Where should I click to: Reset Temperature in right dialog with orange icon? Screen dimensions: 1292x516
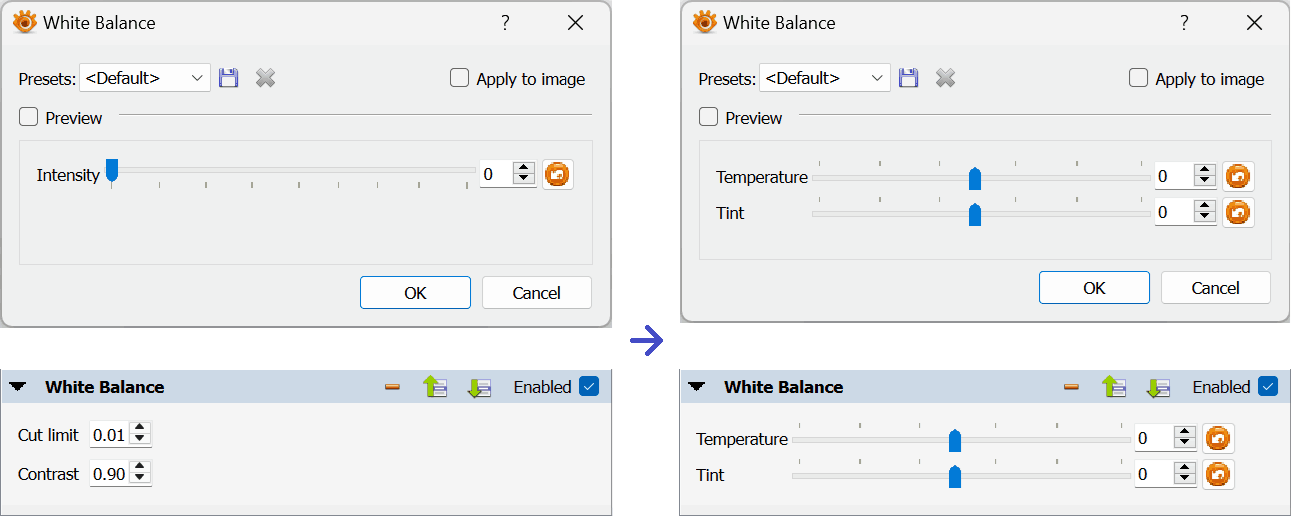click(1238, 177)
